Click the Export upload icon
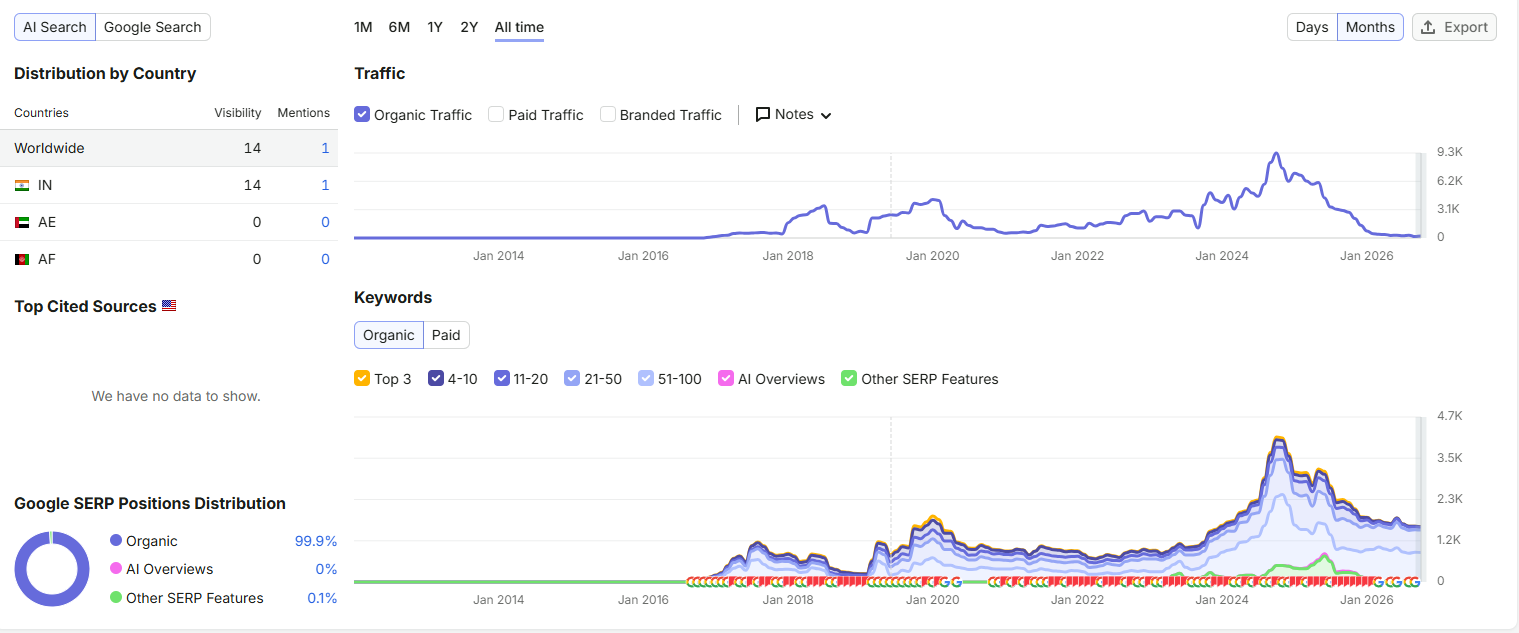This screenshot has width=1519, height=633. click(x=1429, y=27)
